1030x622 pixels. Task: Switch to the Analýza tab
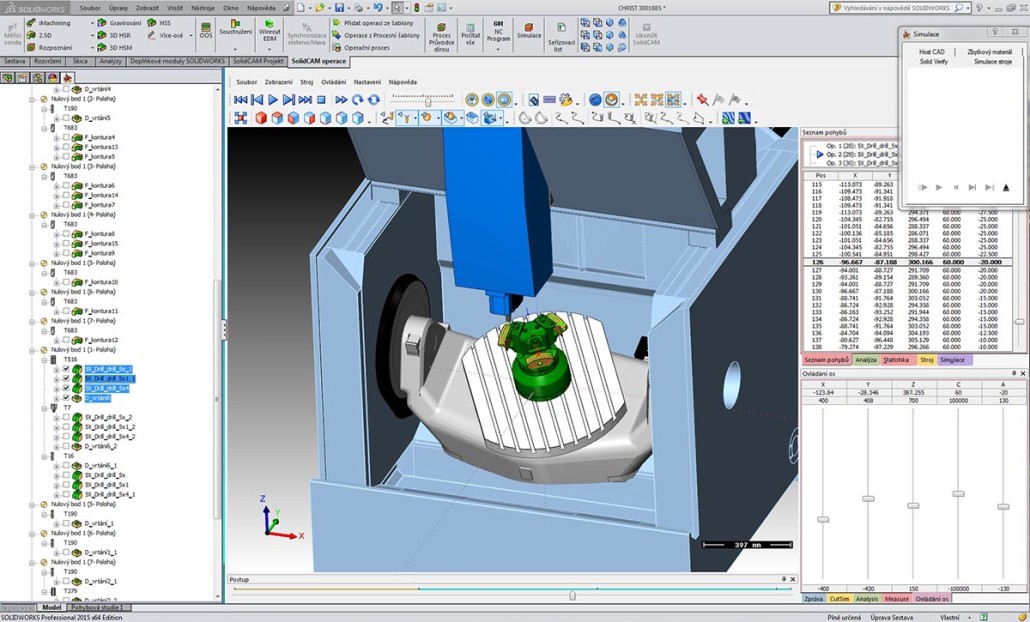point(866,360)
